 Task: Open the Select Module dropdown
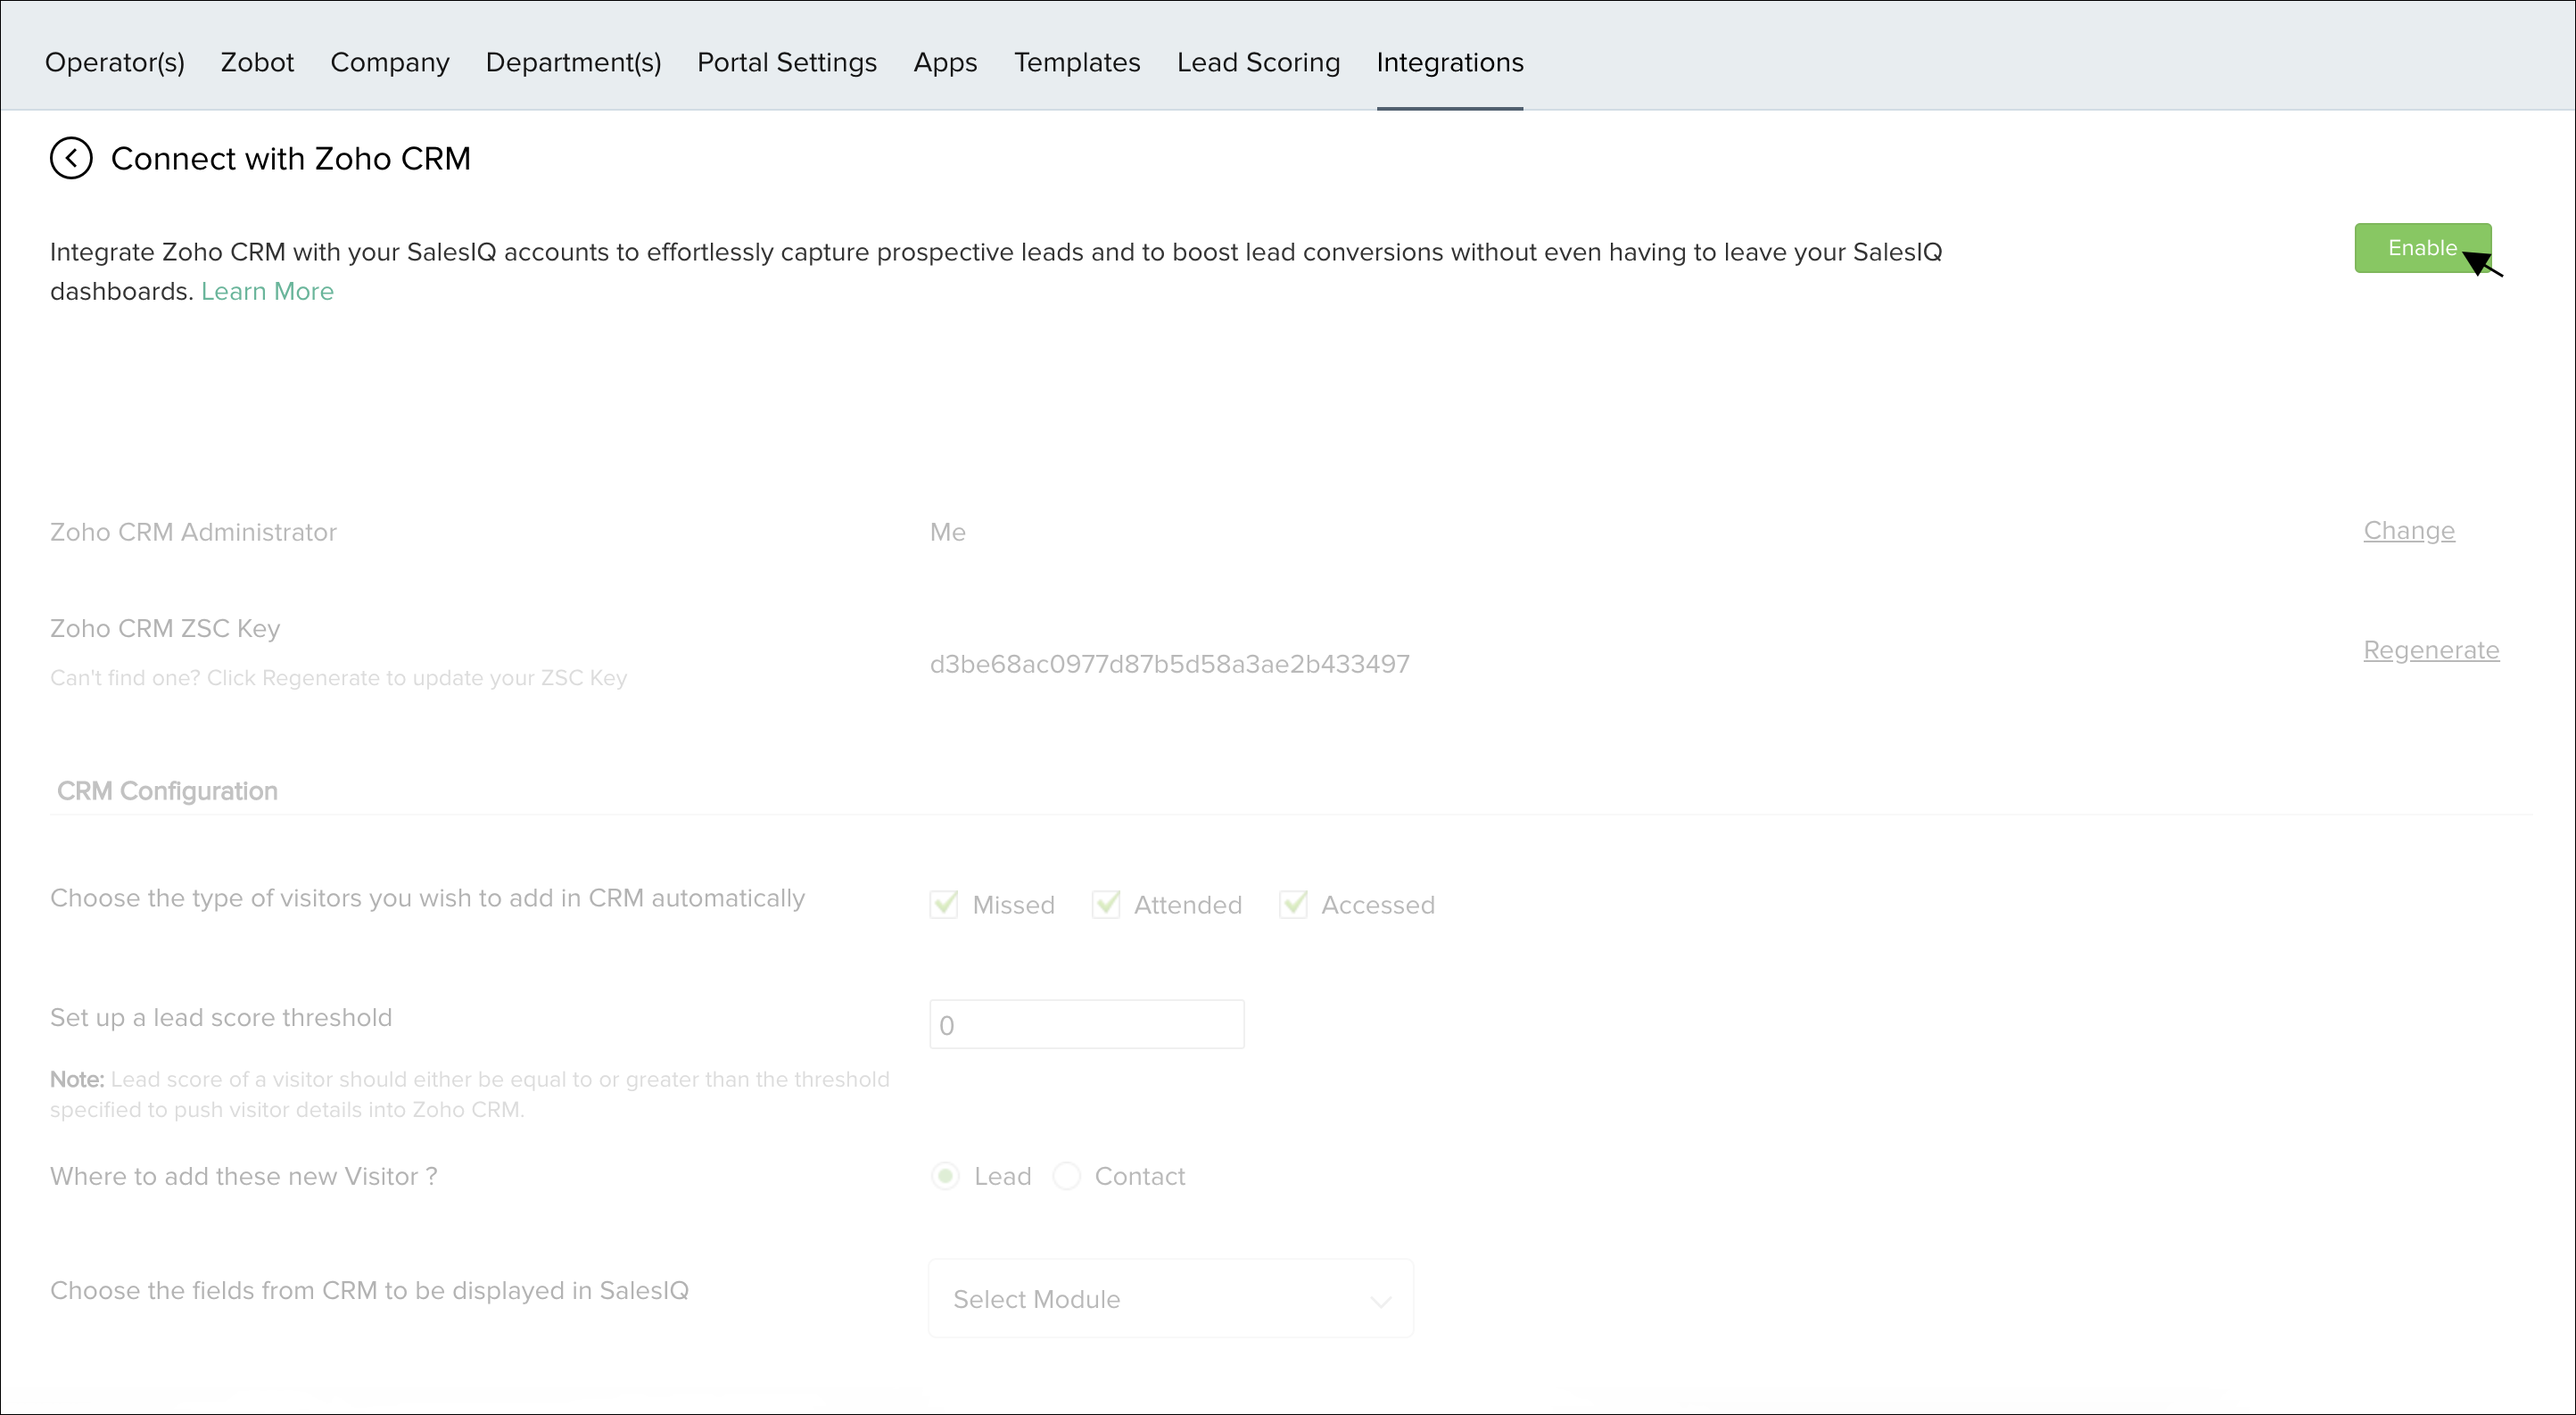tap(1171, 1298)
